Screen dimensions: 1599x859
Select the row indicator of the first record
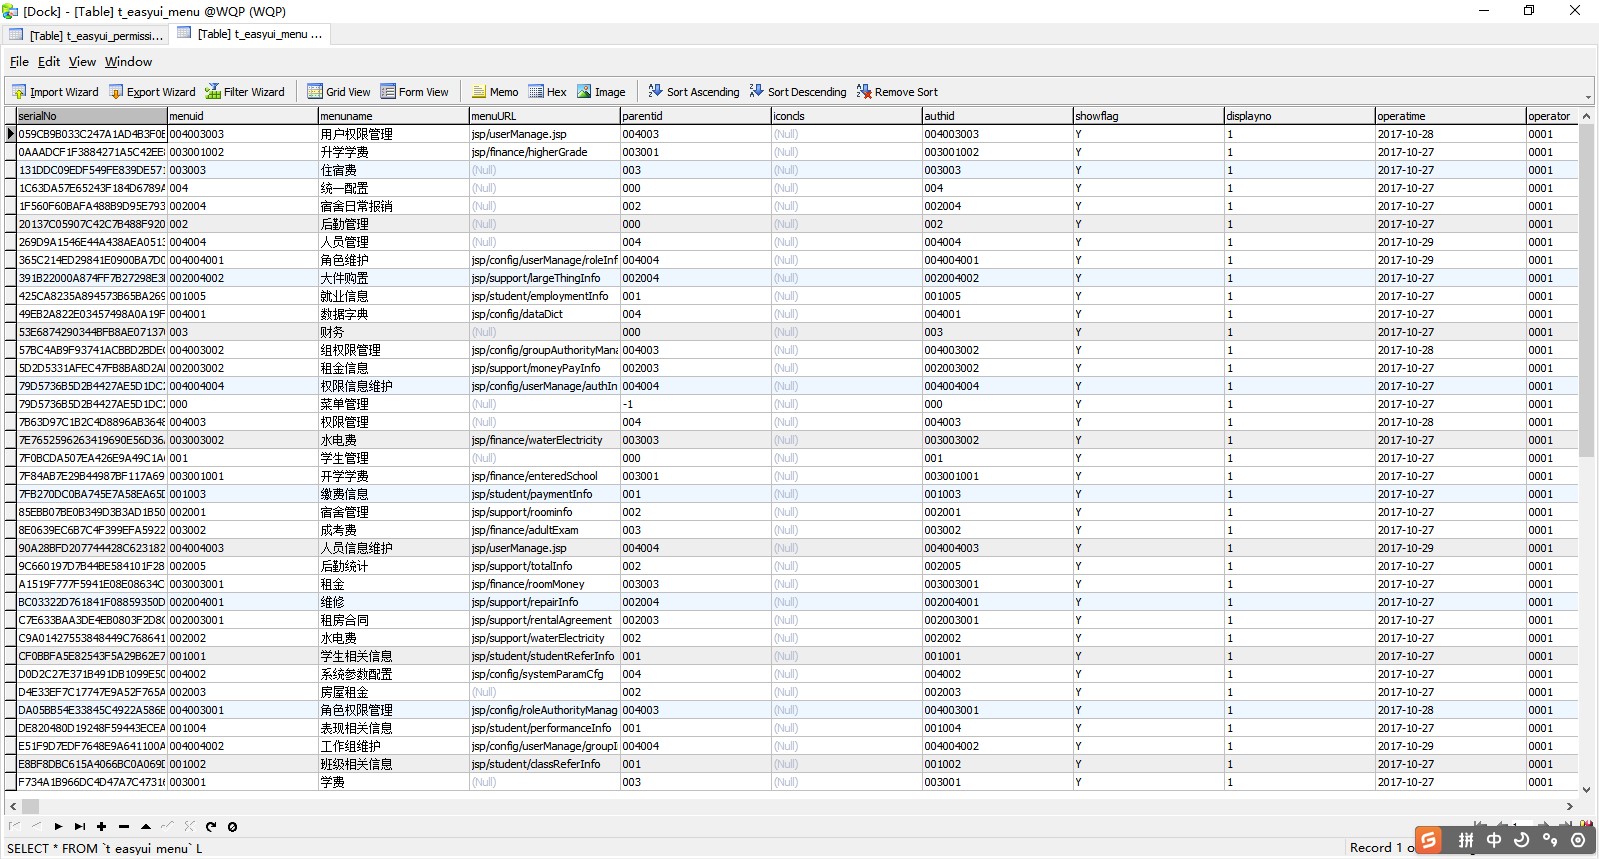click(x=11, y=134)
